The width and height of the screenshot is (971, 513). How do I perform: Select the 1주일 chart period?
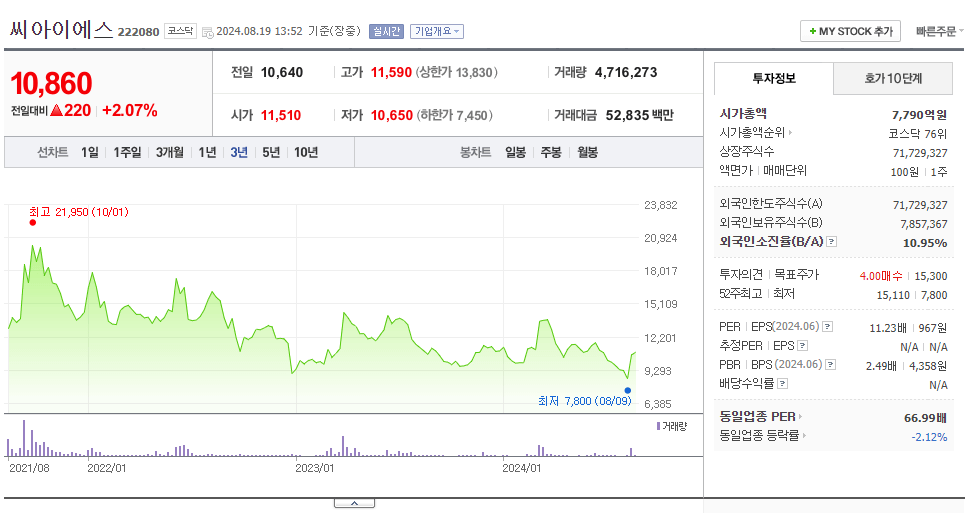pos(127,152)
